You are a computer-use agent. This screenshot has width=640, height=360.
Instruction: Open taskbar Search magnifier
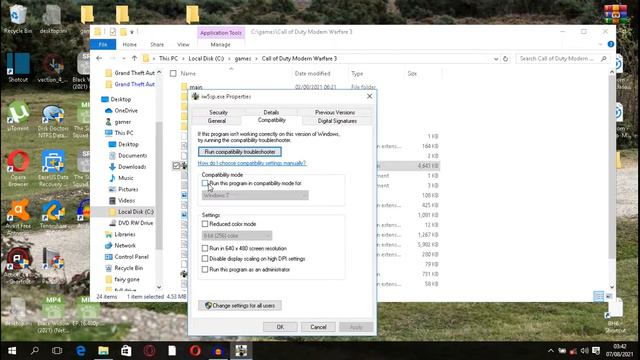coord(35,351)
